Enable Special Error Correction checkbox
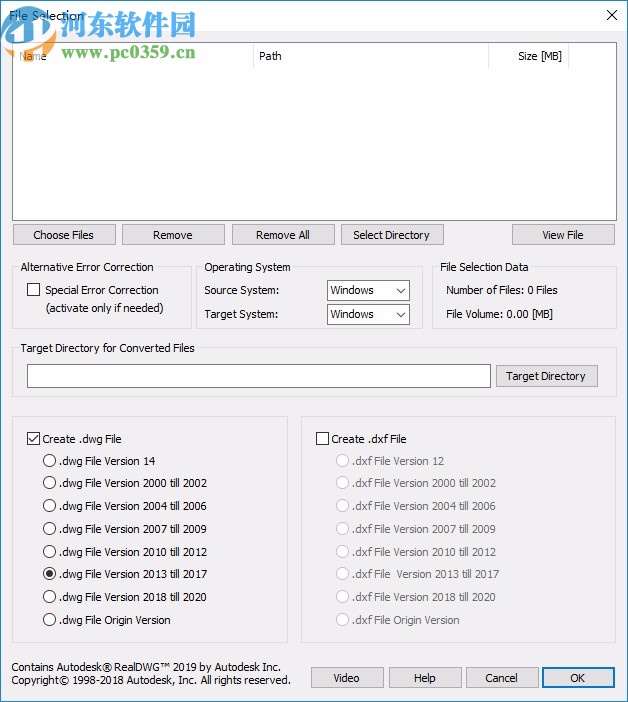The height and width of the screenshot is (702, 628). pos(34,290)
